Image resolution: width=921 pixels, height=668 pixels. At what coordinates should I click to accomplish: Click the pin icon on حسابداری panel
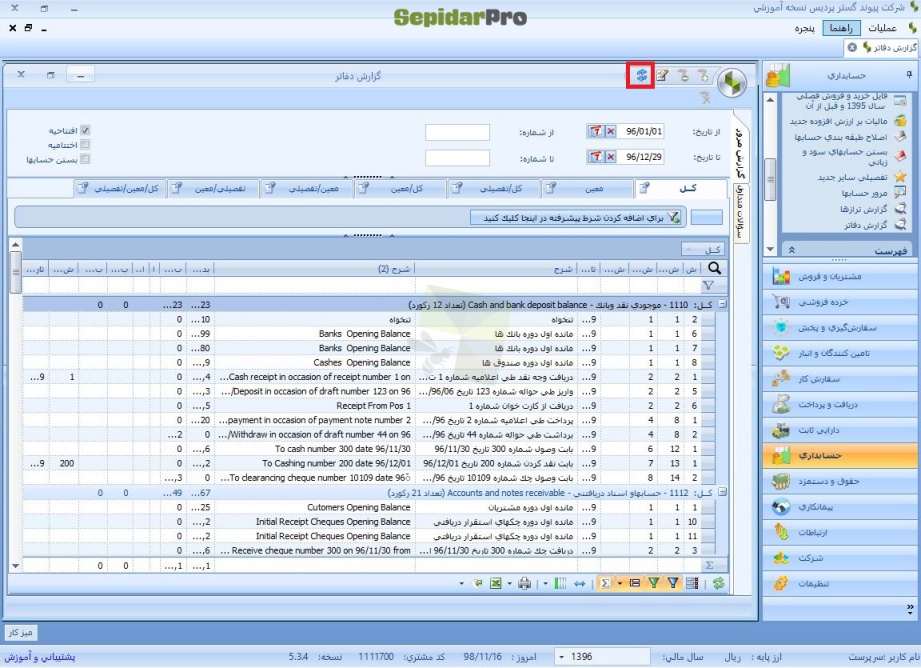coord(909,75)
